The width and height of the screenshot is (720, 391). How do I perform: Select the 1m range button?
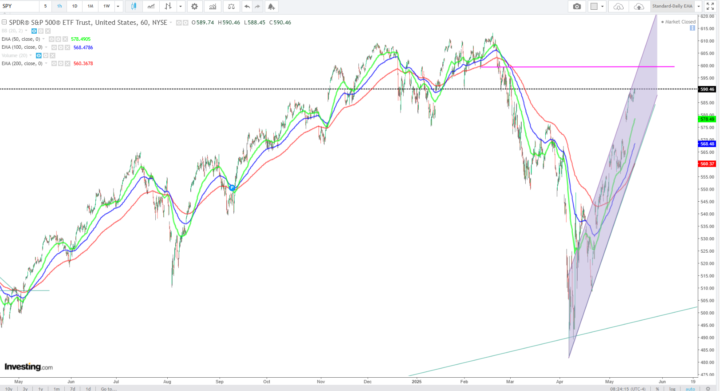pos(56,389)
